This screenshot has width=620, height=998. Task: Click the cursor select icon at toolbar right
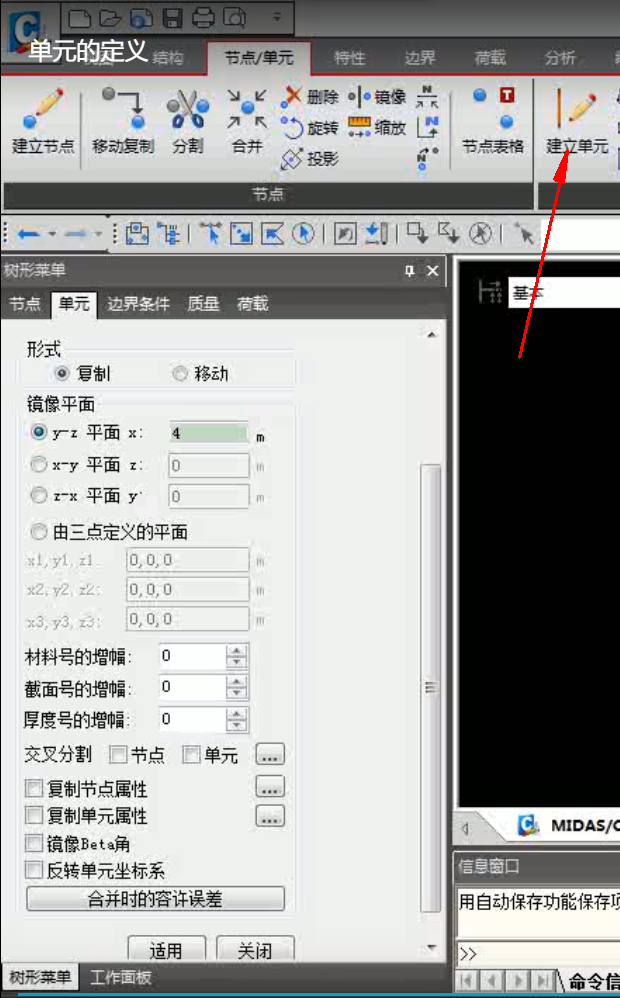524,234
